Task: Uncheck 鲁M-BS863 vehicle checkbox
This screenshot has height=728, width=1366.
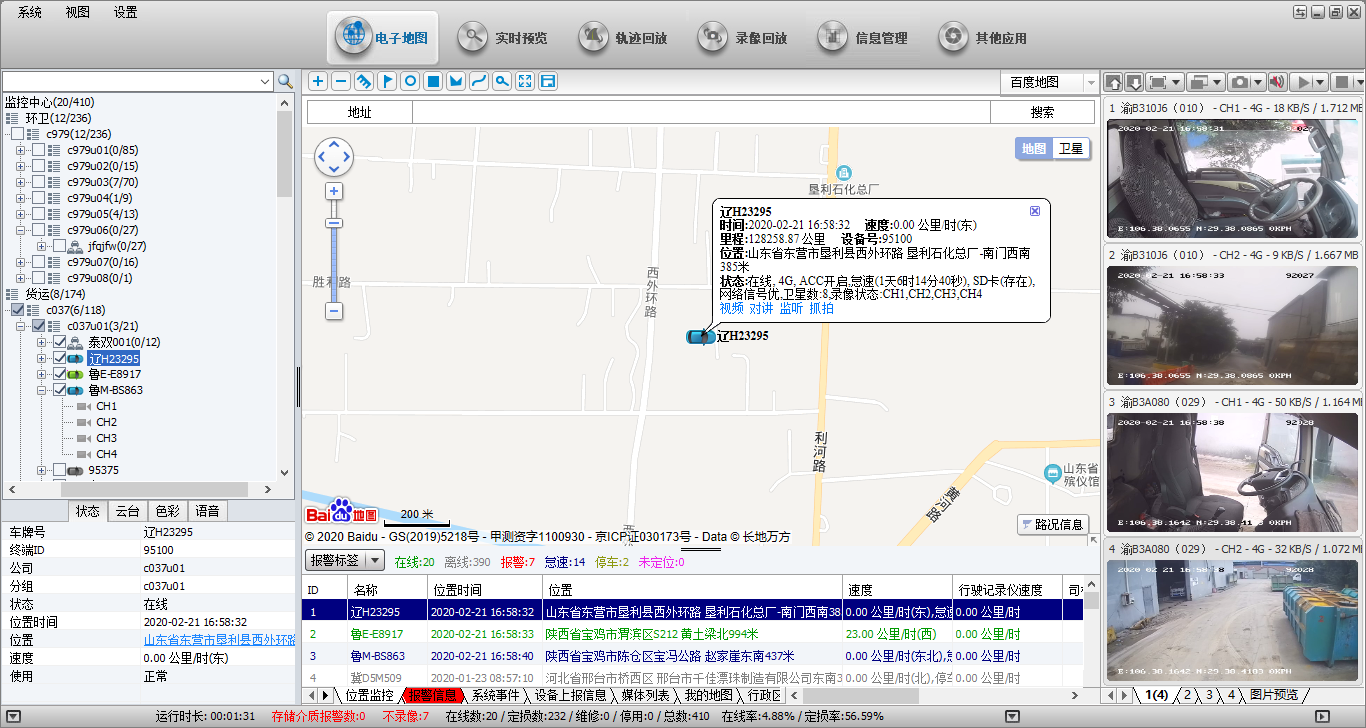Action: click(x=60, y=390)
